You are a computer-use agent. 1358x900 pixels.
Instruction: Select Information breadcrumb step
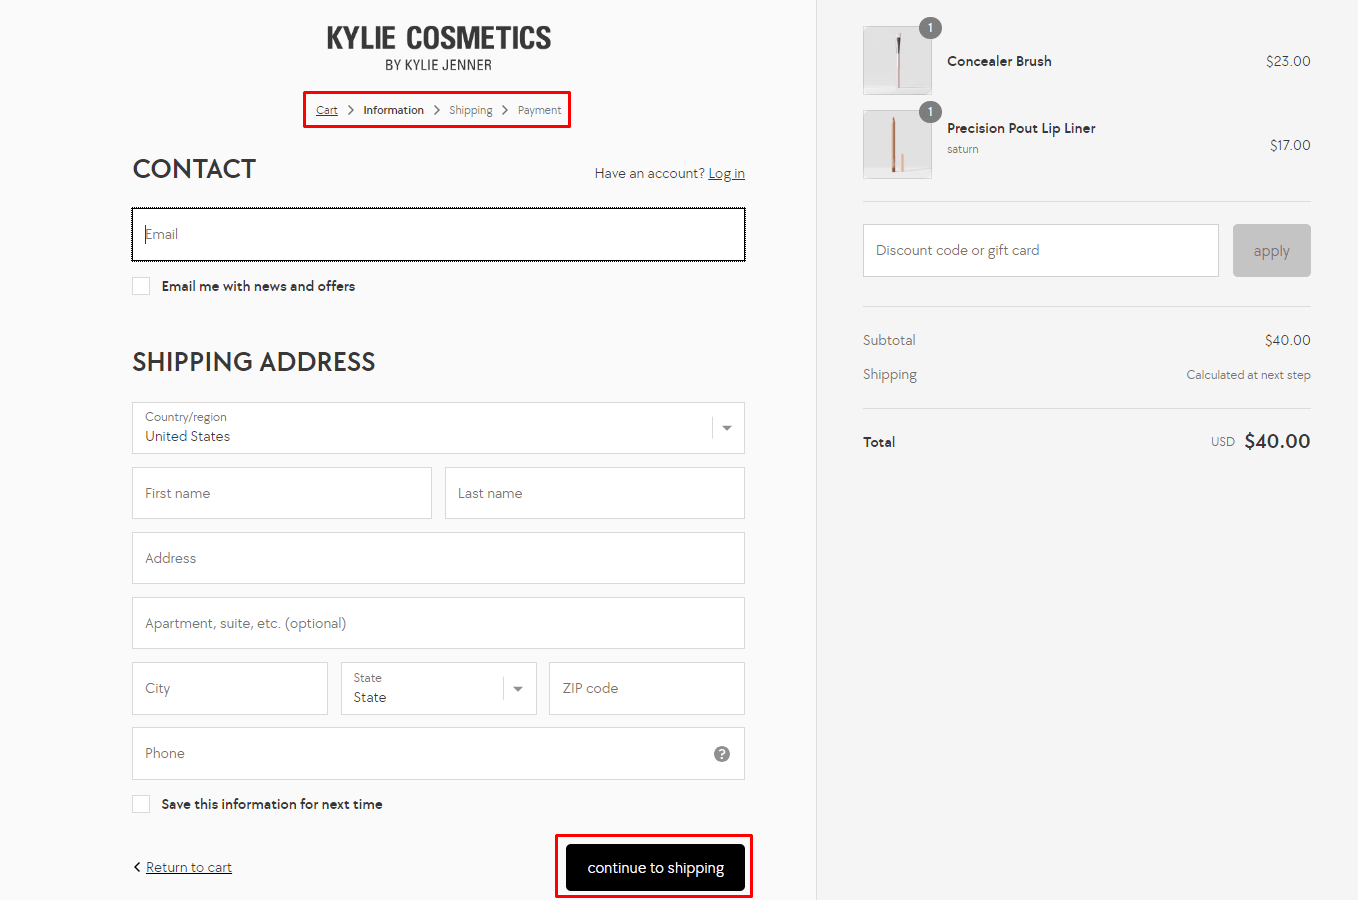(x=393, y=110)
